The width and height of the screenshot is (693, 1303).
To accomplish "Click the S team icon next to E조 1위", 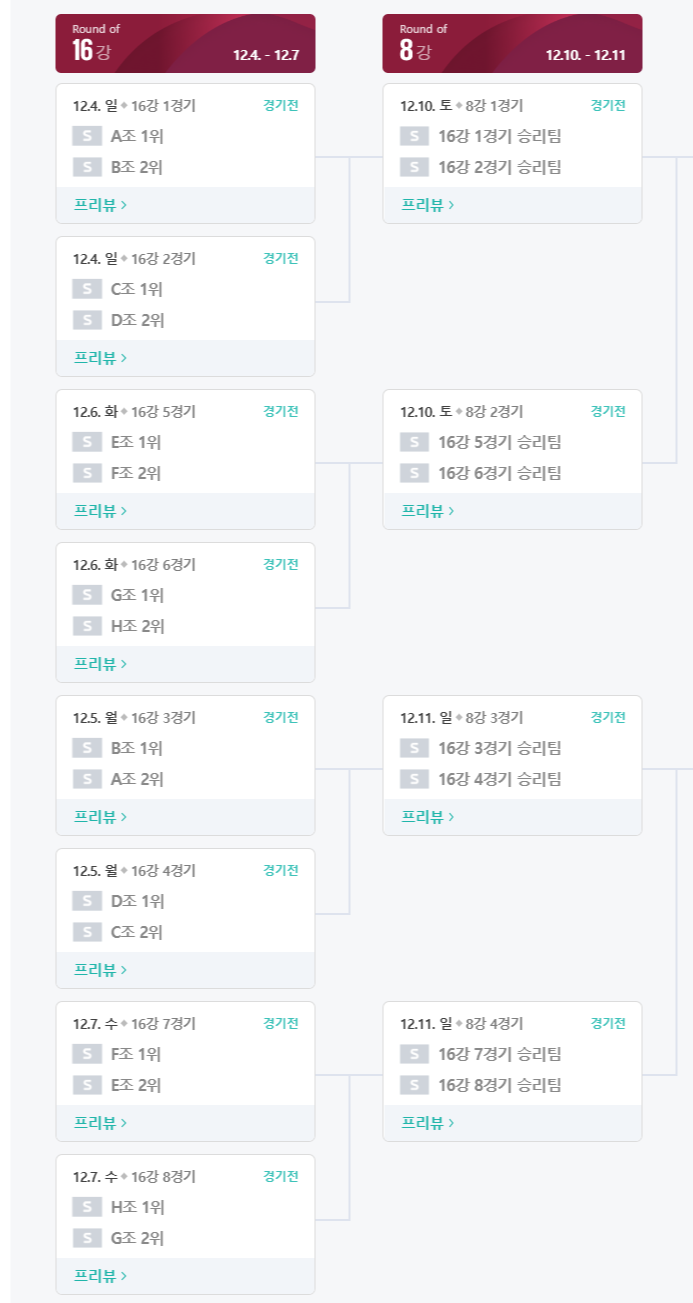I will 87,442.
